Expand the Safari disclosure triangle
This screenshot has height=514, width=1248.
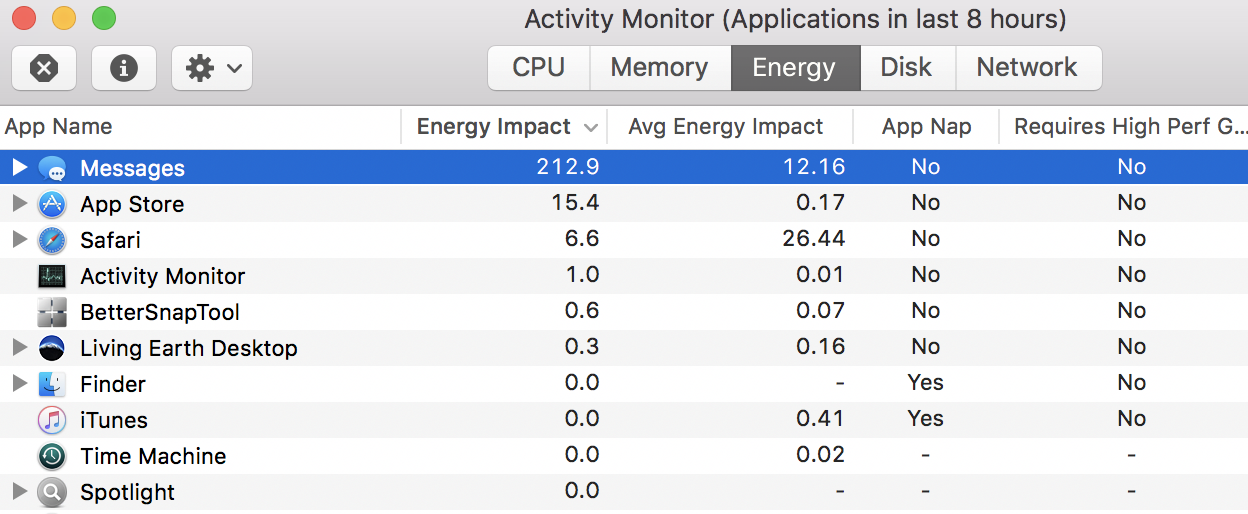pos(19,239)
